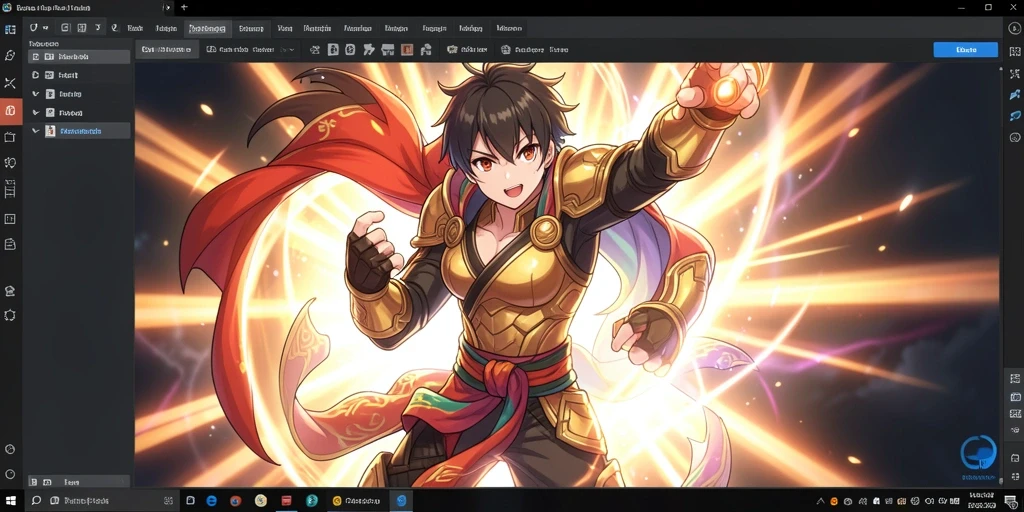Click the grid icon near top of right sidebar

tap(1014, 52)
